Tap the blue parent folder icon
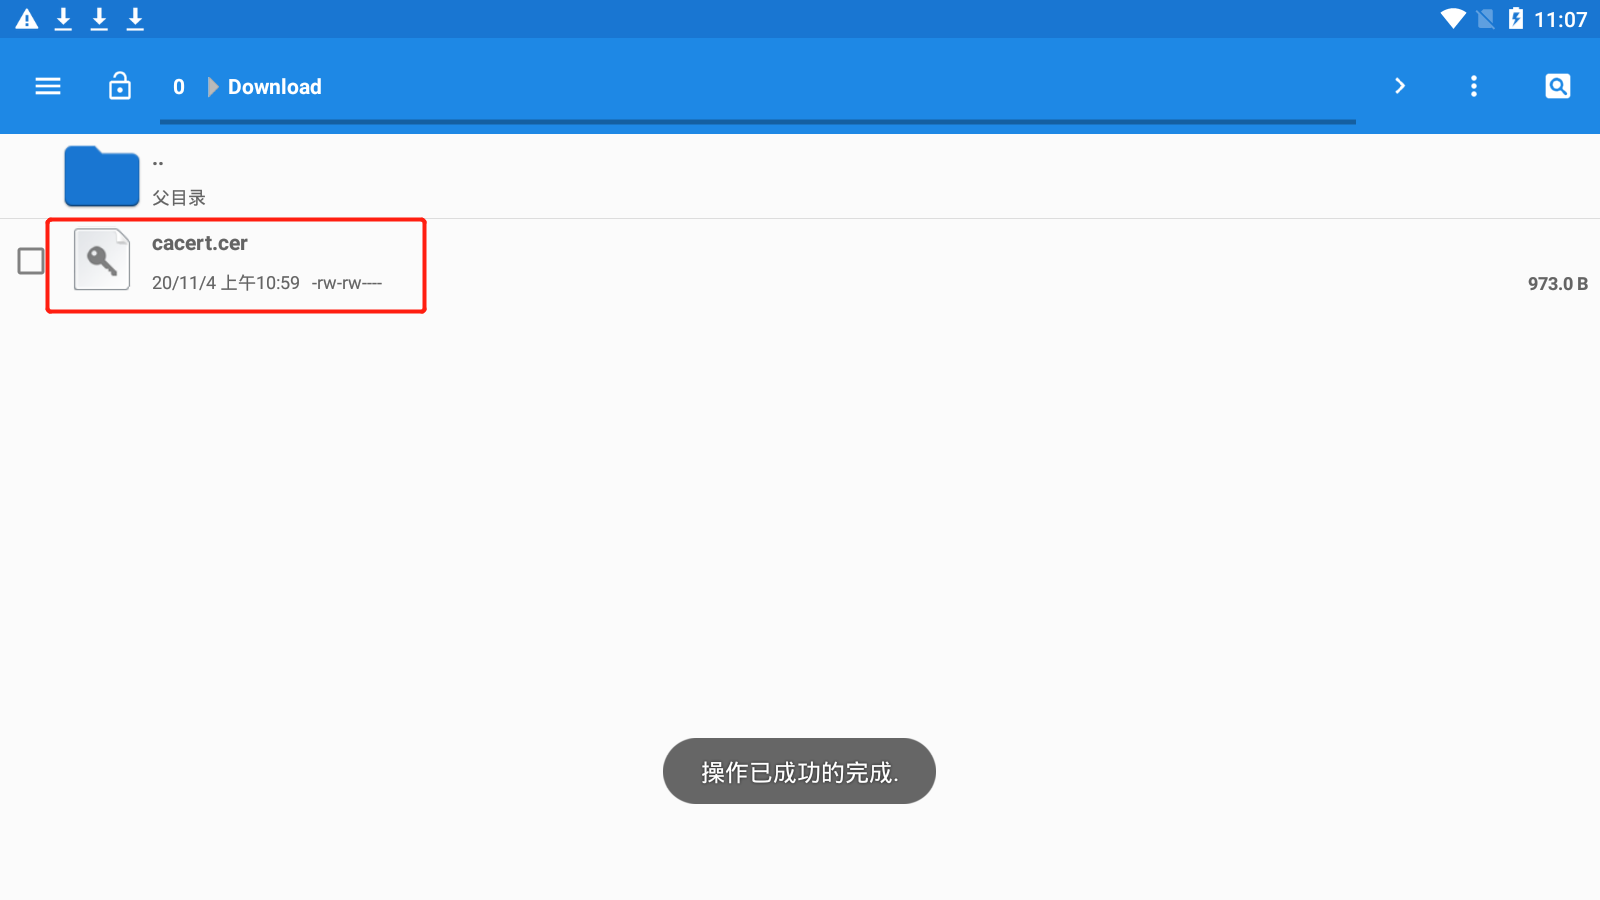Viewport: 1600px width, 900px height. (x=102, y=176)
